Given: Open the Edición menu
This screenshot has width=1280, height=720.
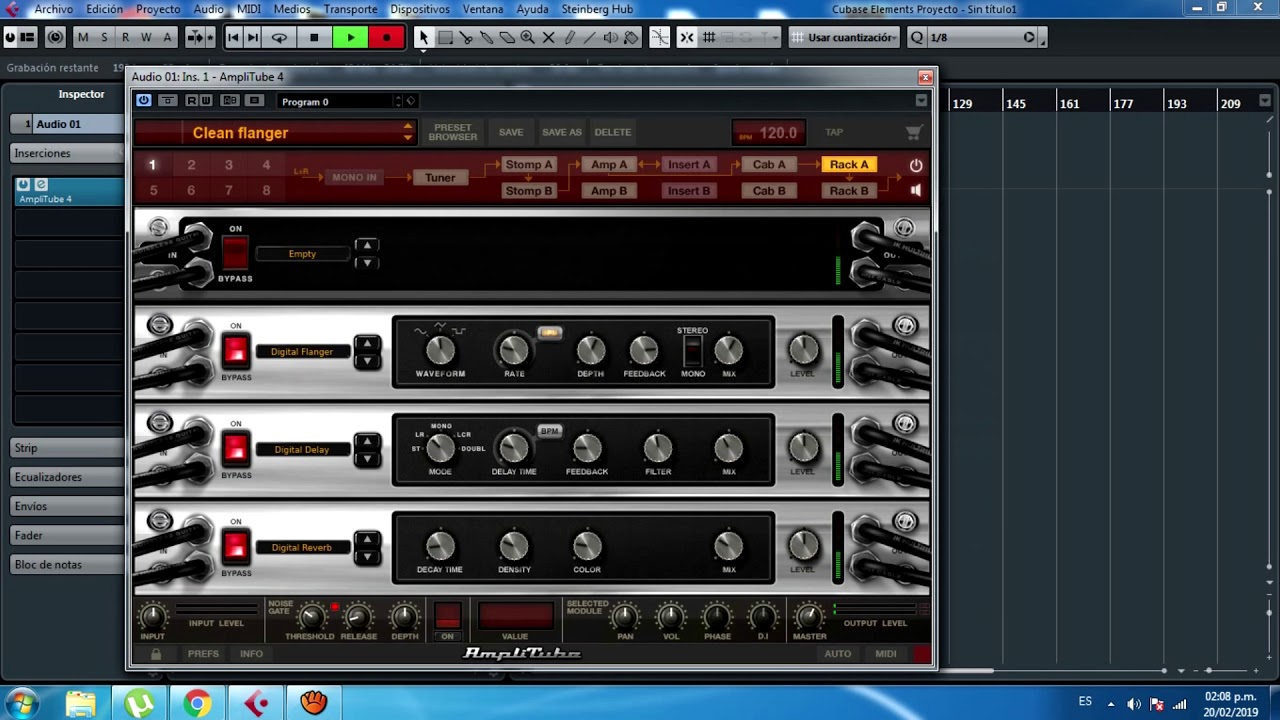Looking at the screenshot, I should click(104, 9).
